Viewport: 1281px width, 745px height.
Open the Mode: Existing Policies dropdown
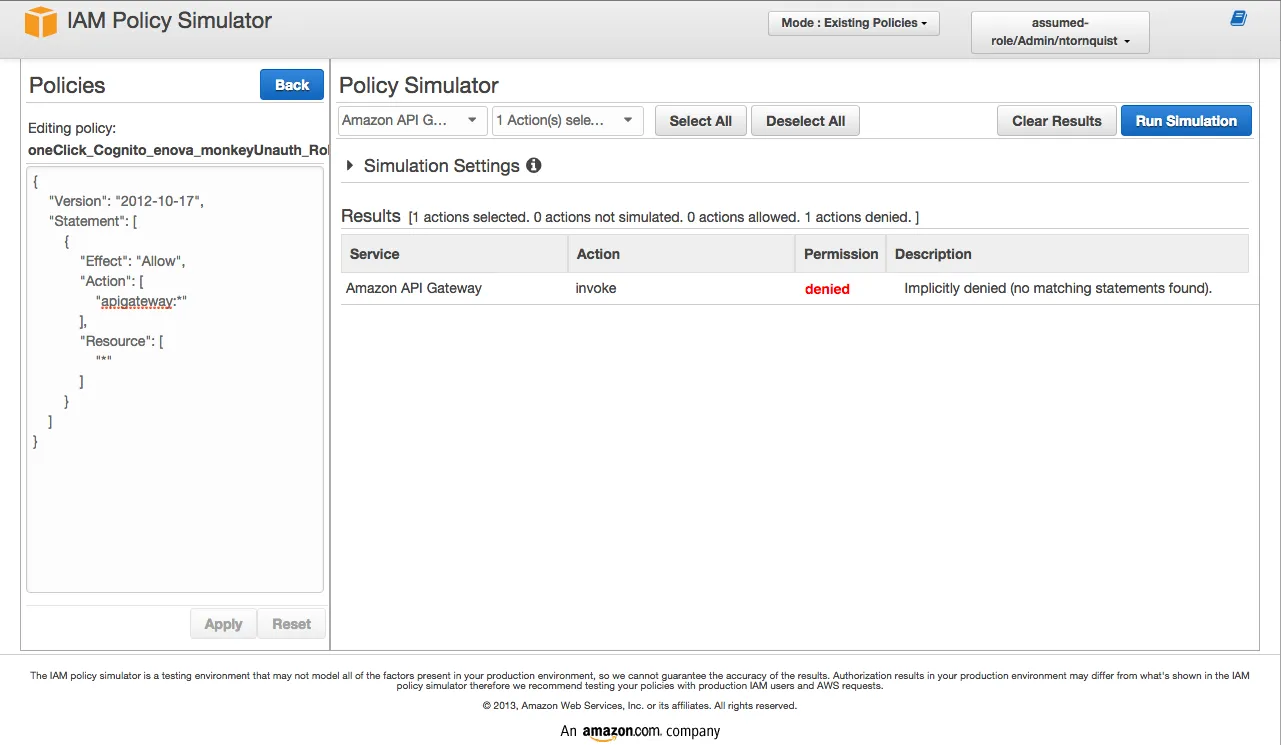[854, 23]
